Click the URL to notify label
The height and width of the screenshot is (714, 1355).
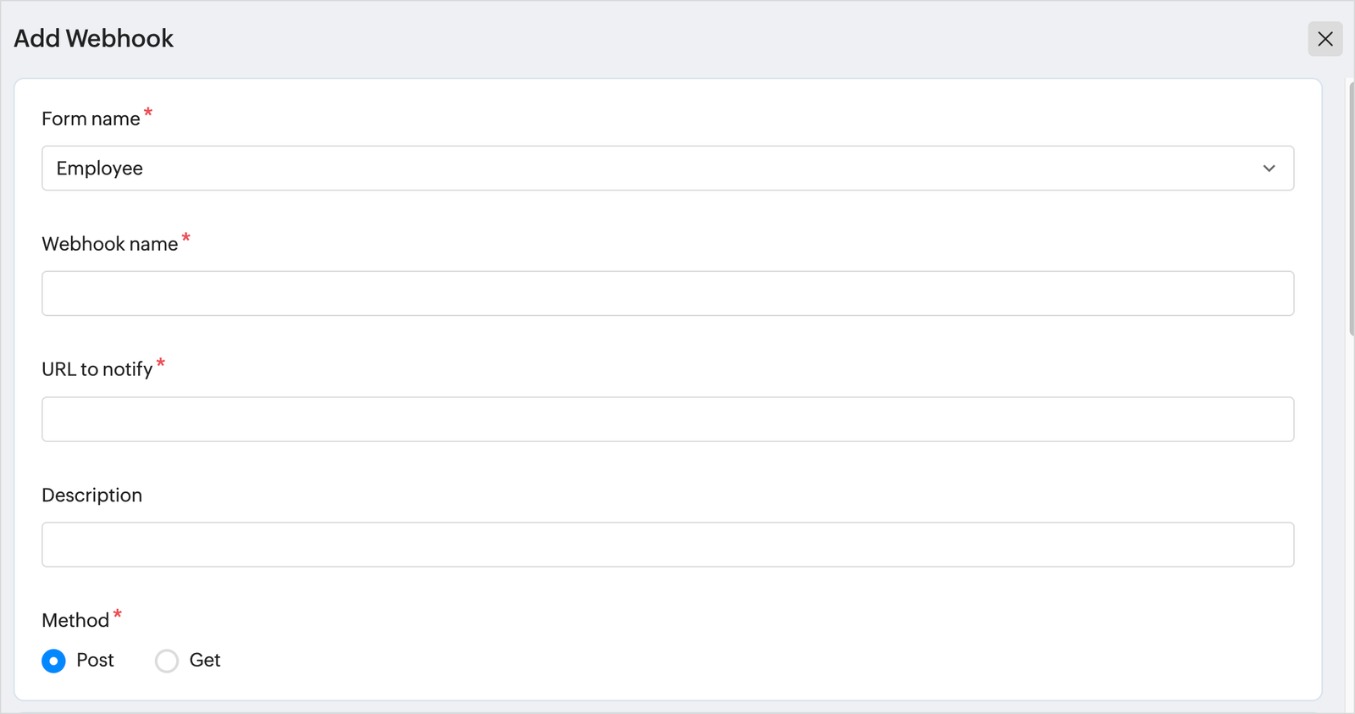point(97,369)
